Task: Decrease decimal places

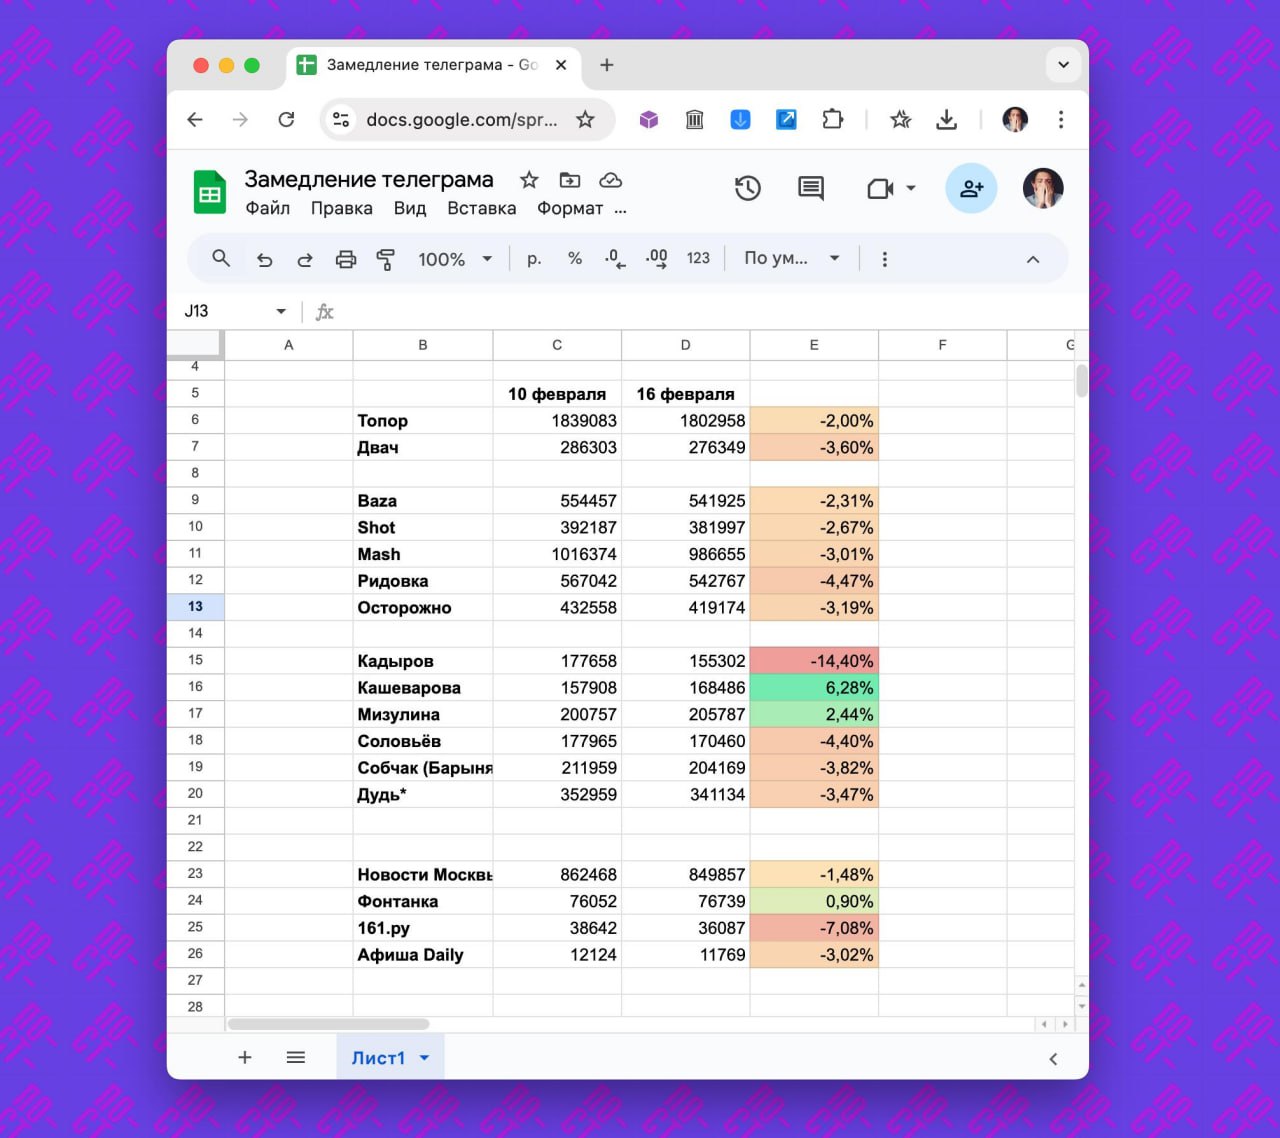Action: [615, 259]
